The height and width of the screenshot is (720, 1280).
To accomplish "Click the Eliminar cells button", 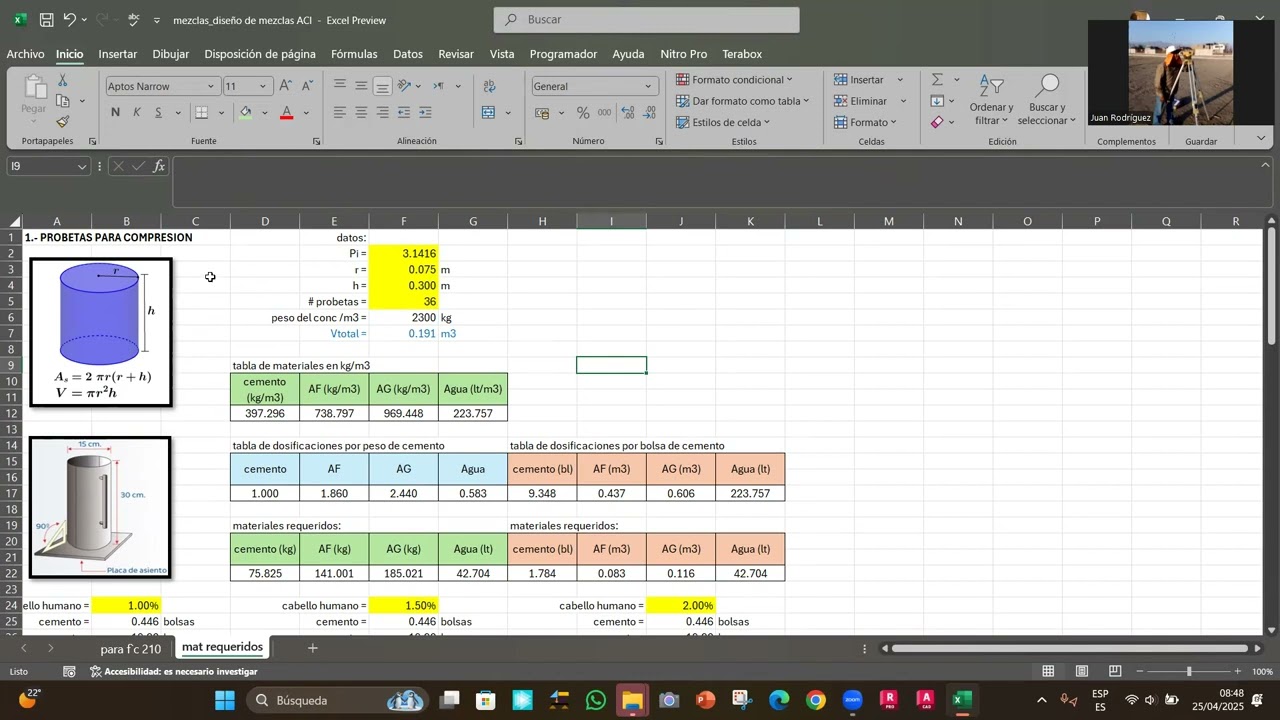I will 860,101.
